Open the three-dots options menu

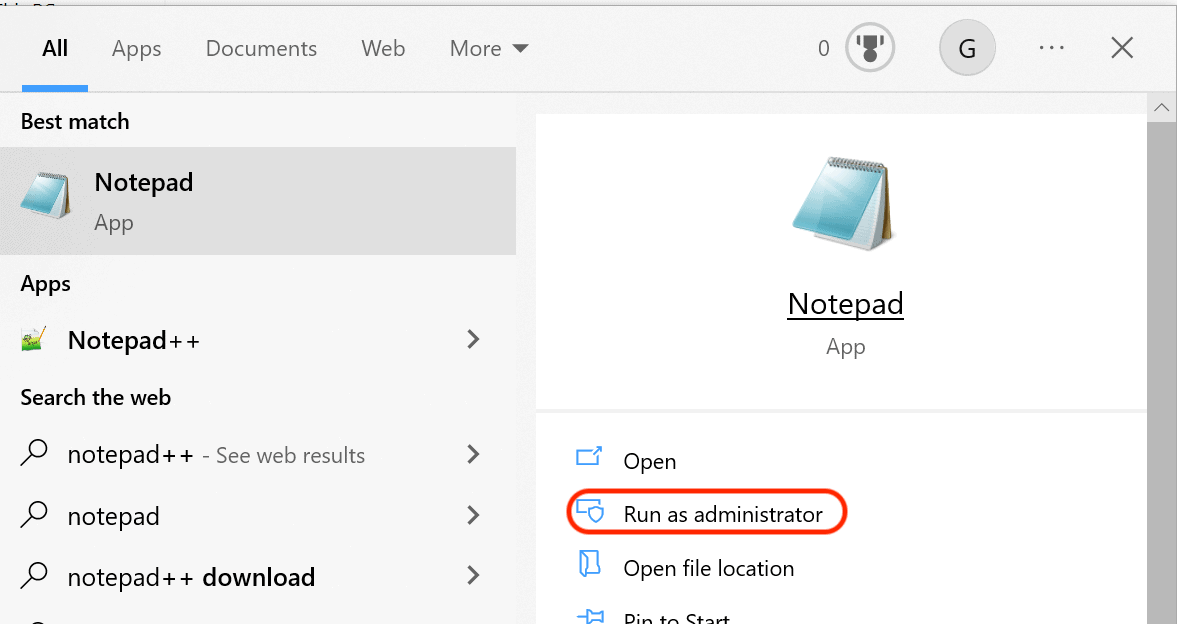[1051, 48]
